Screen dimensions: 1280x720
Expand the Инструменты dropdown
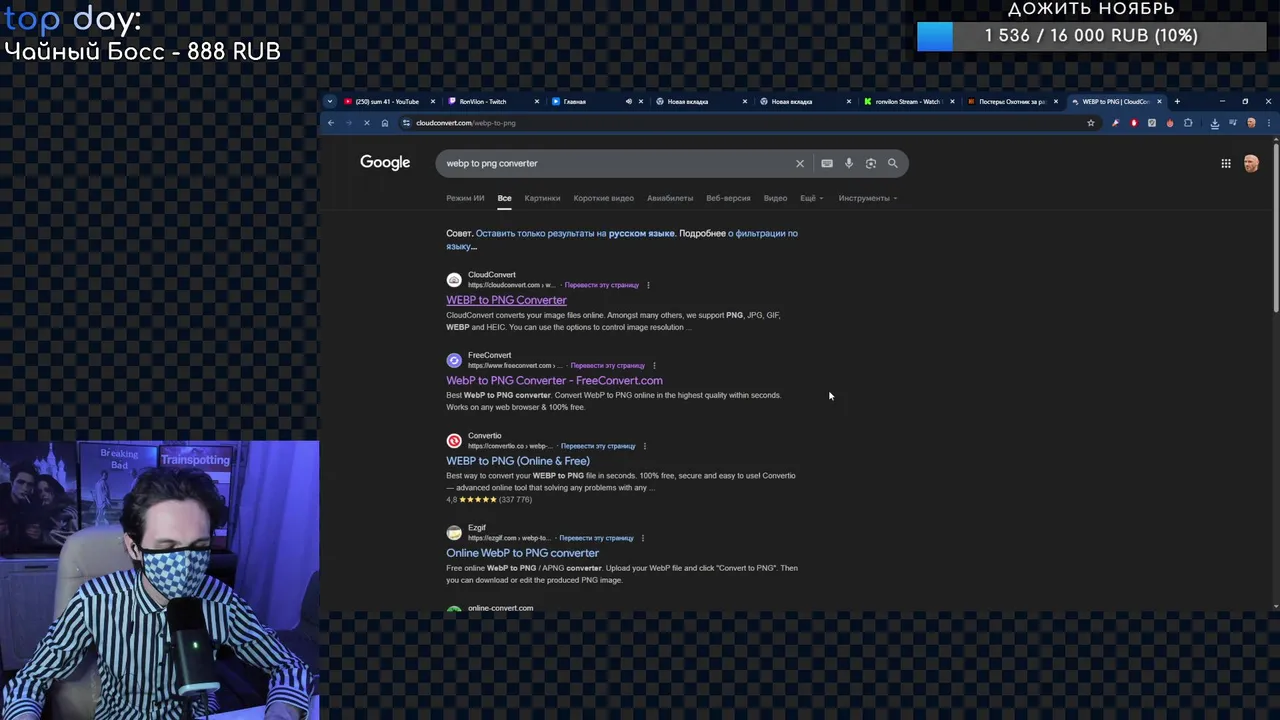pyautogui.click(x=867, y=198)
